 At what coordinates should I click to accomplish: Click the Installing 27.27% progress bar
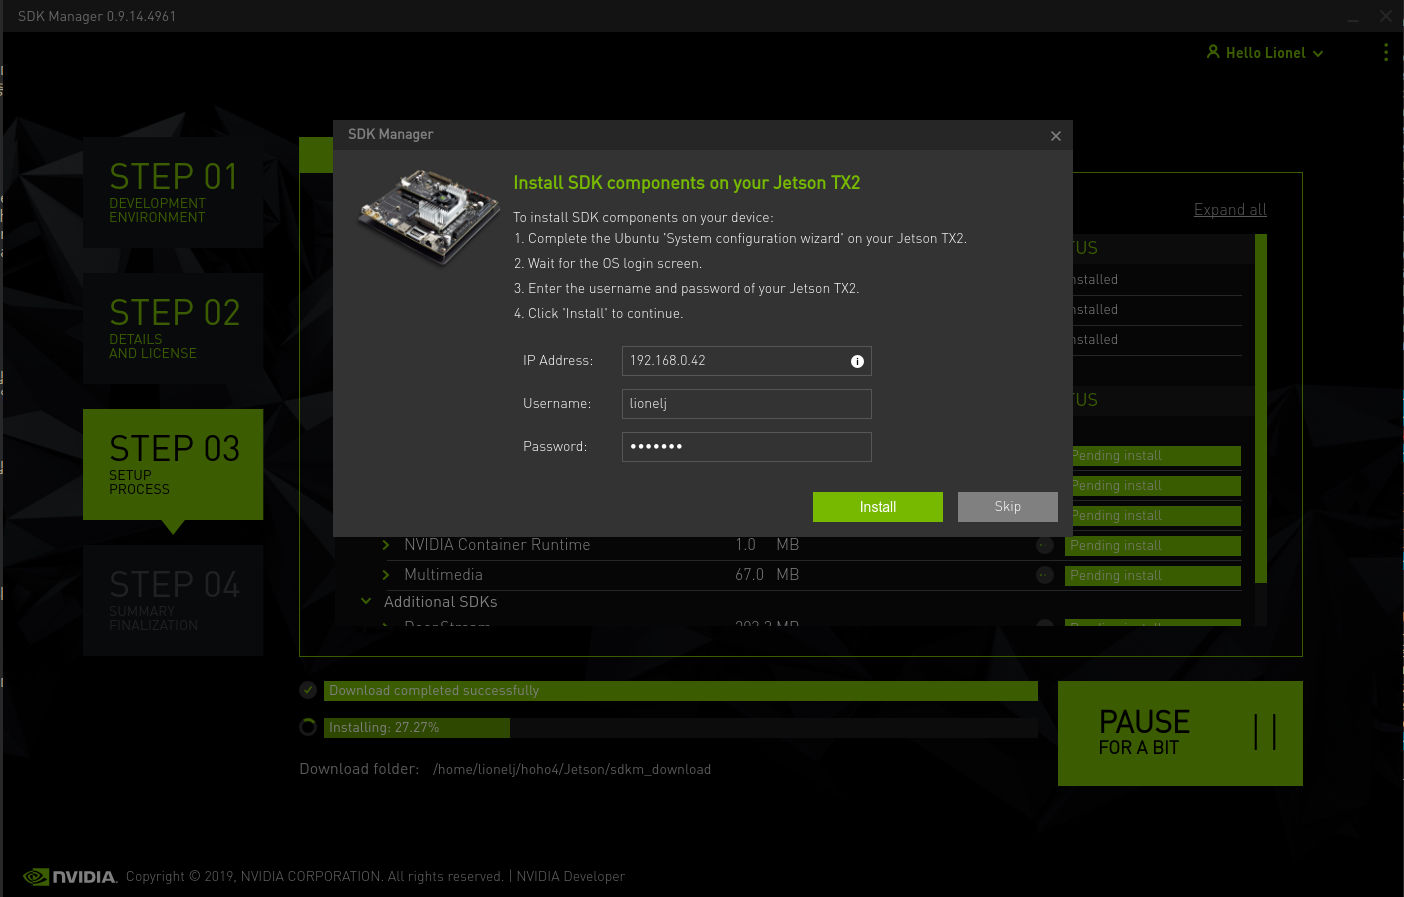click(x=681, y=728)
